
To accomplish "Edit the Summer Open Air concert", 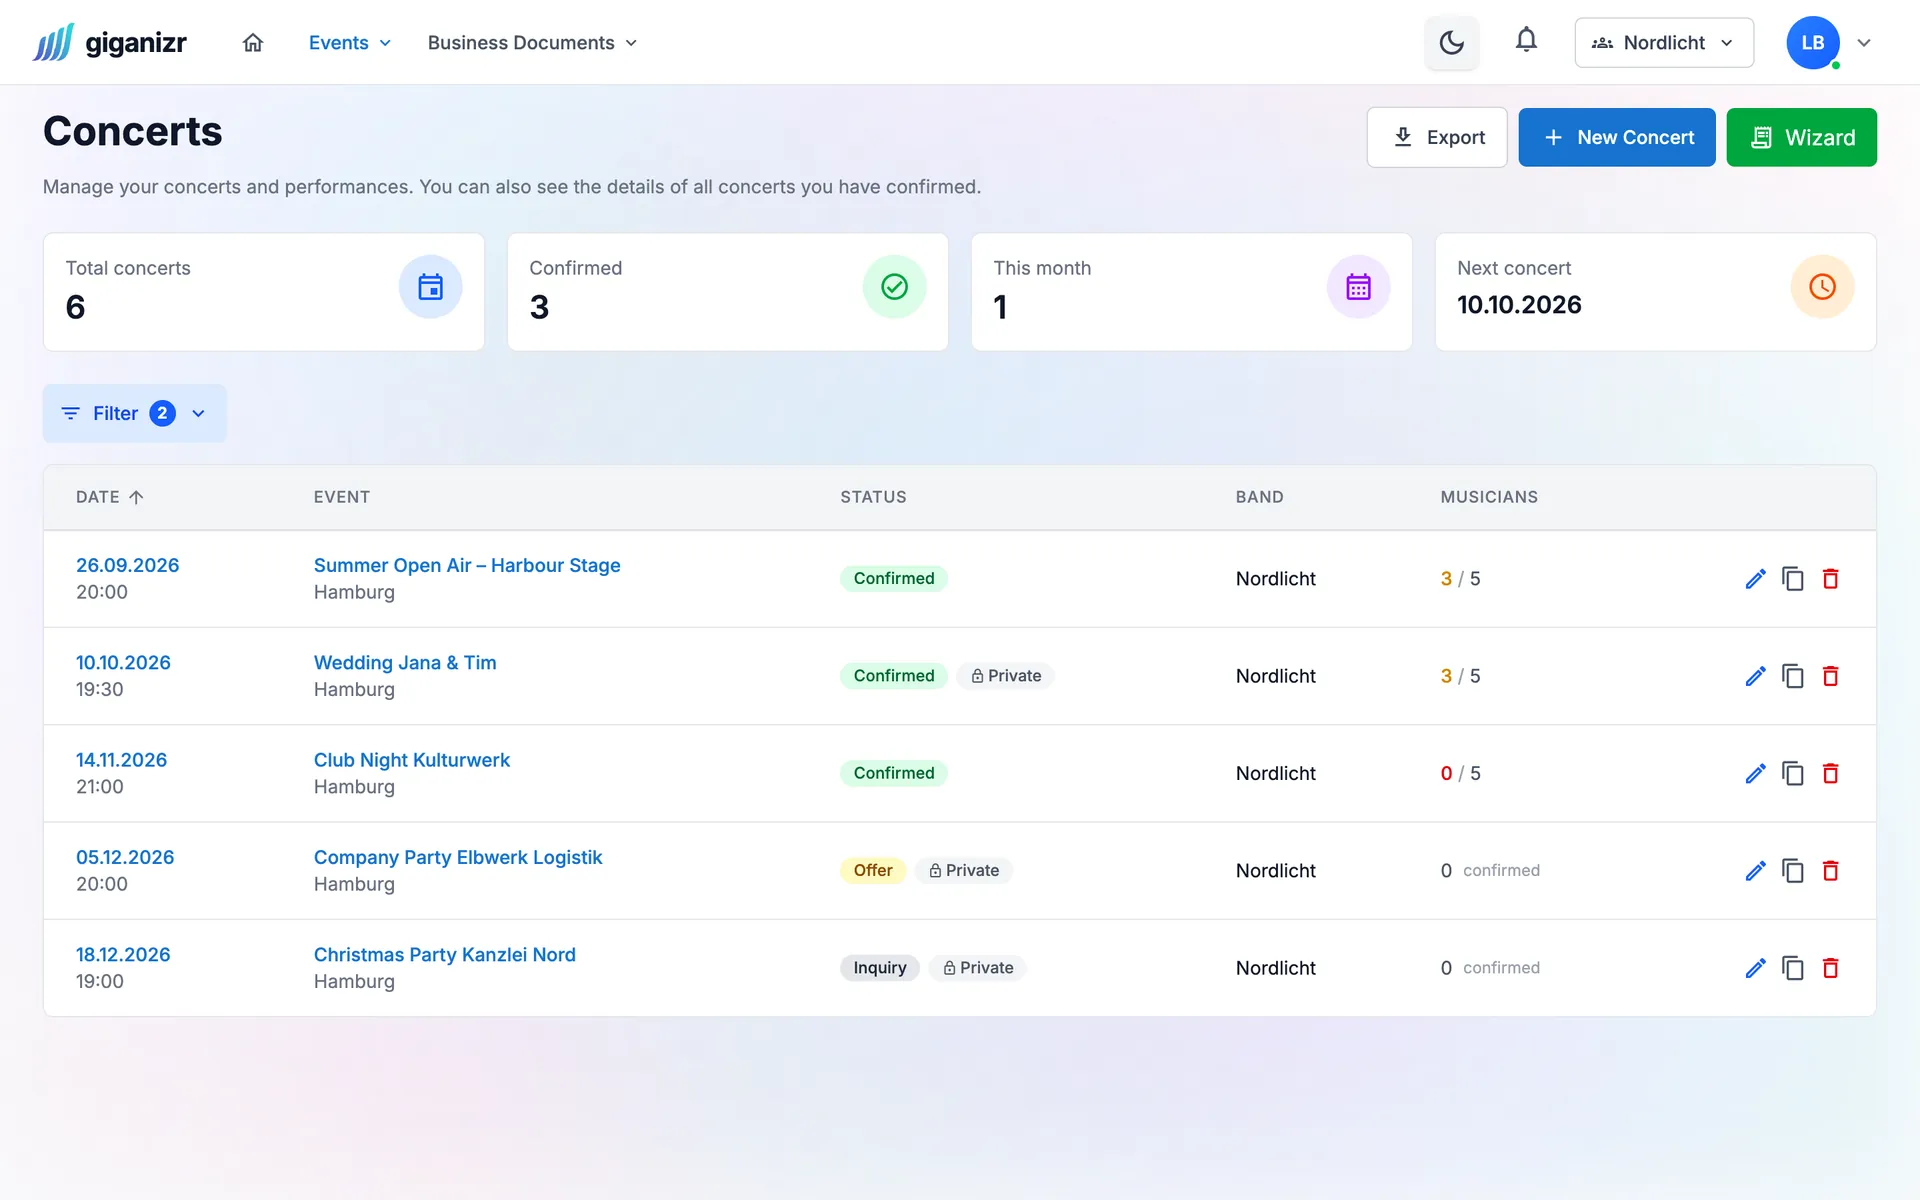I will point(1755,579).
